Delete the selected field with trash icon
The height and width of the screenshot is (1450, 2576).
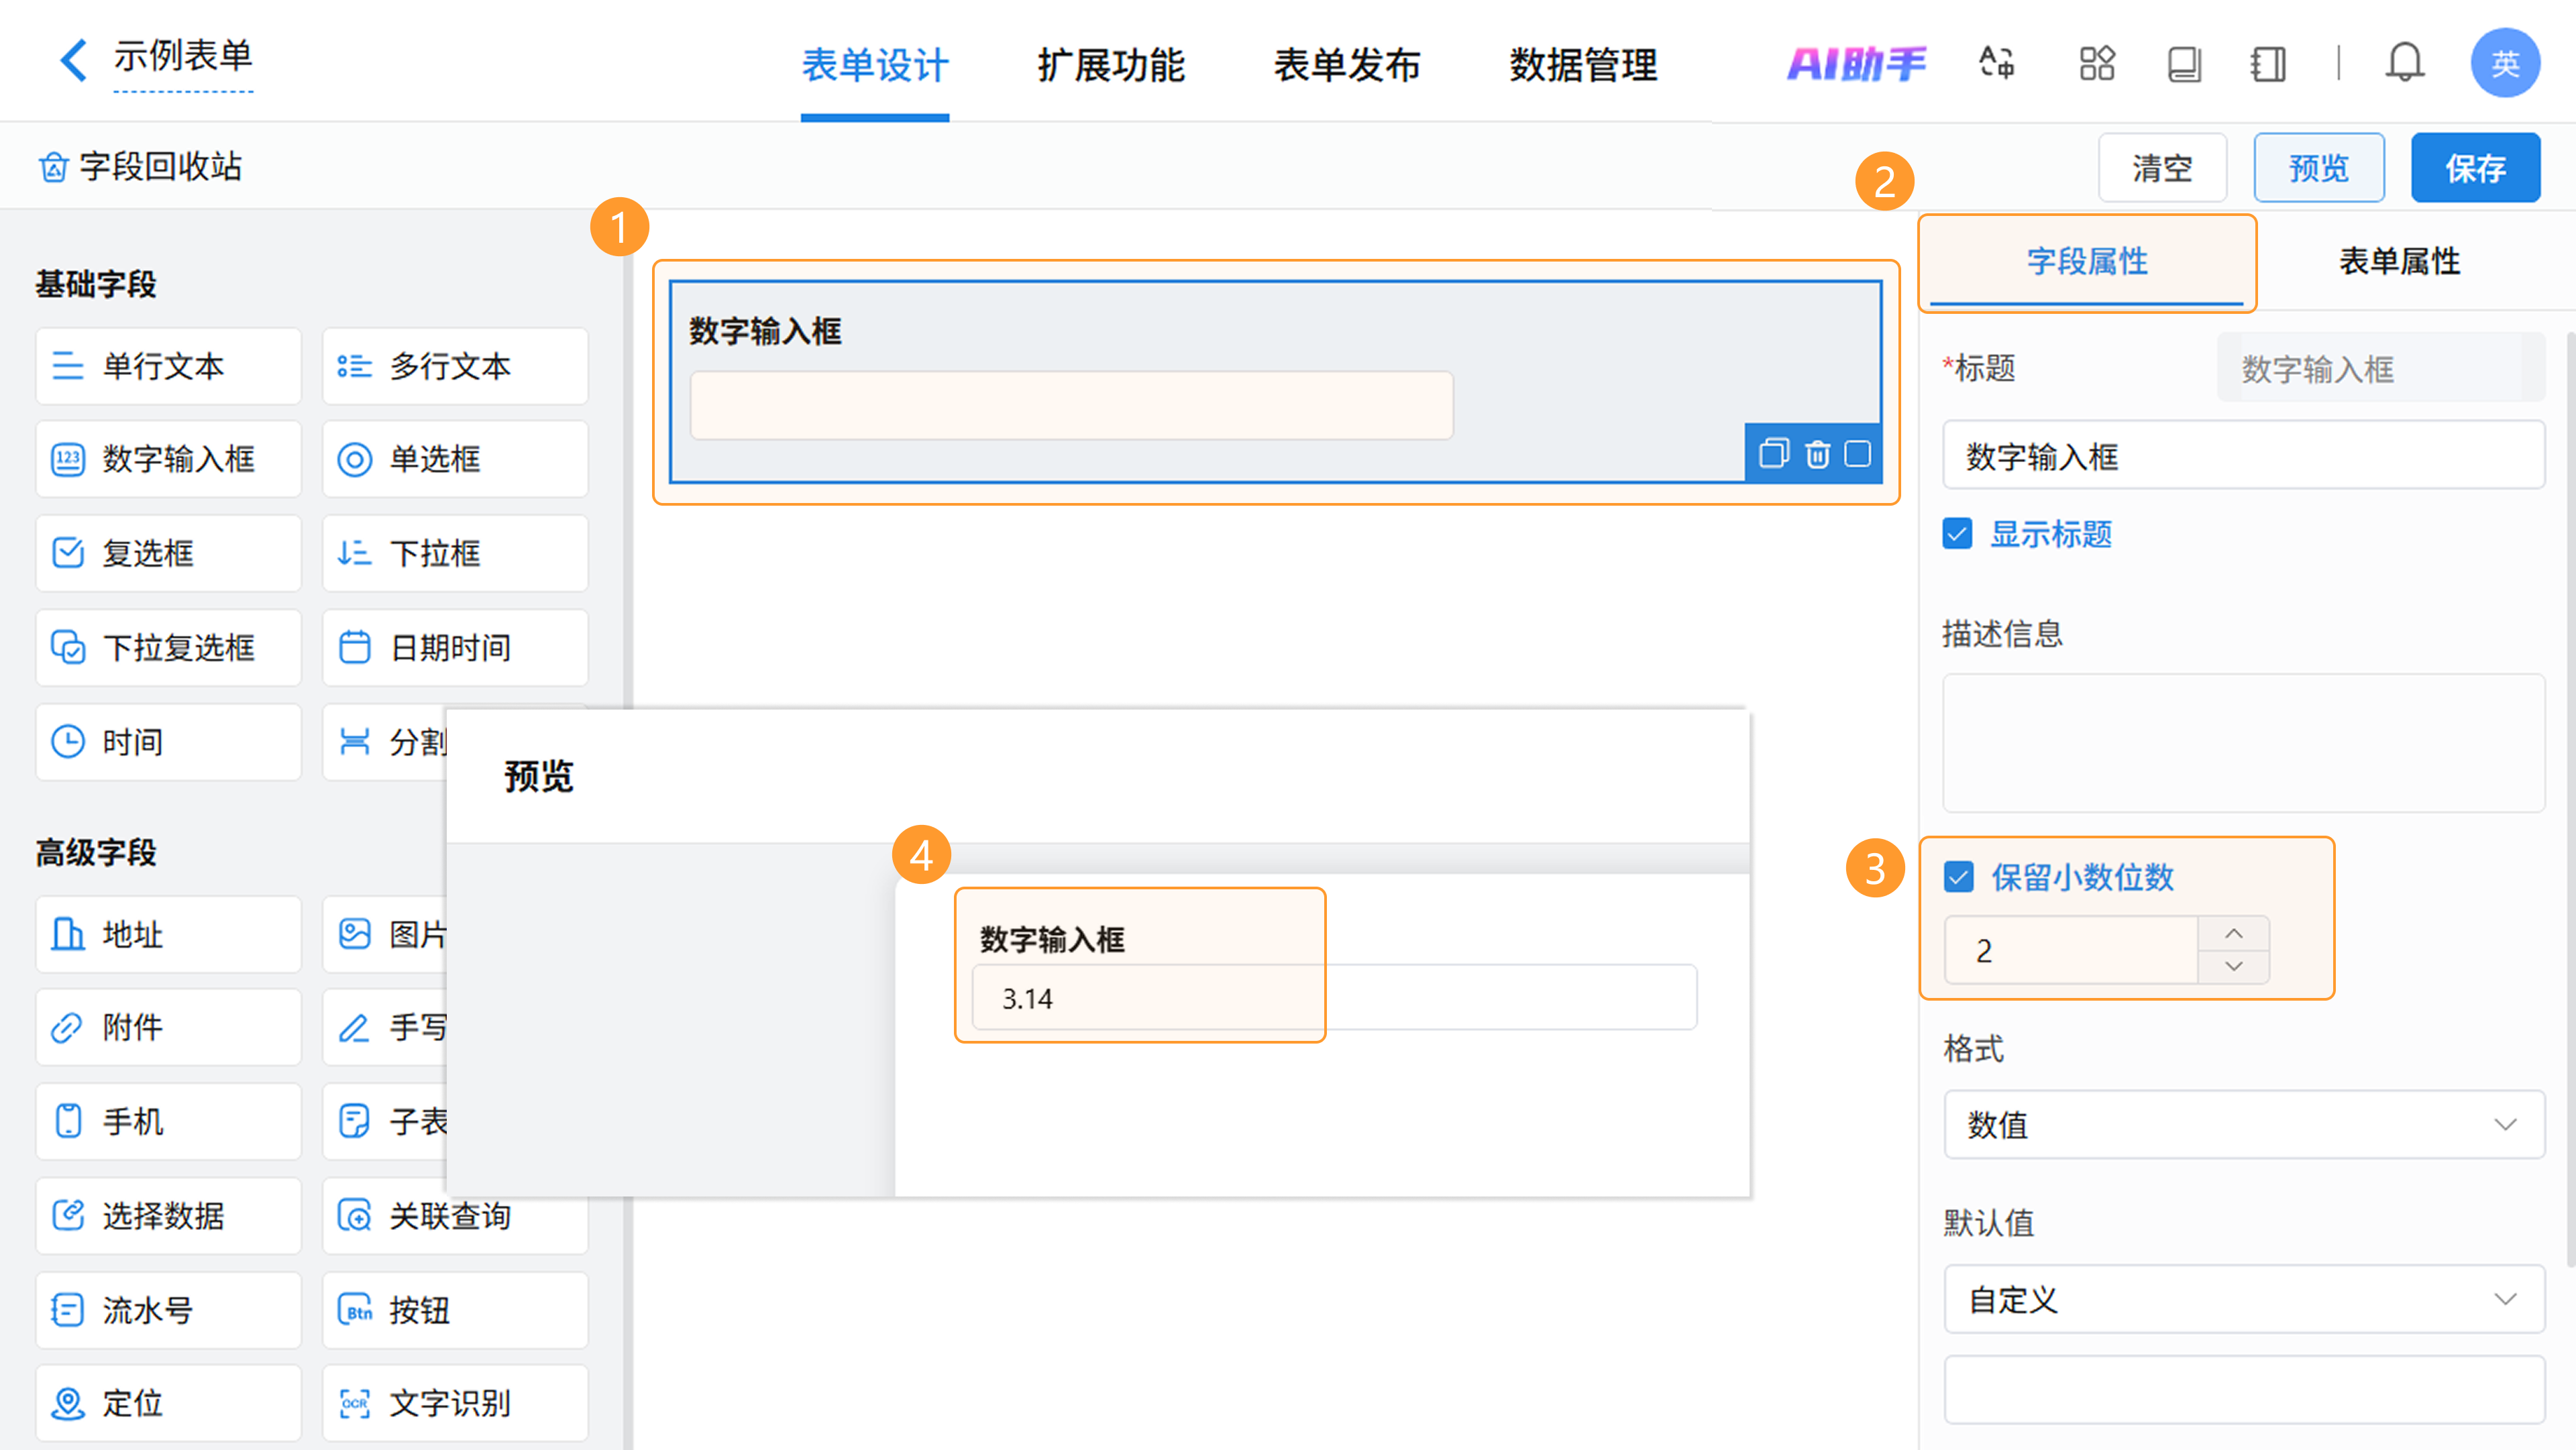point(1817,454)
